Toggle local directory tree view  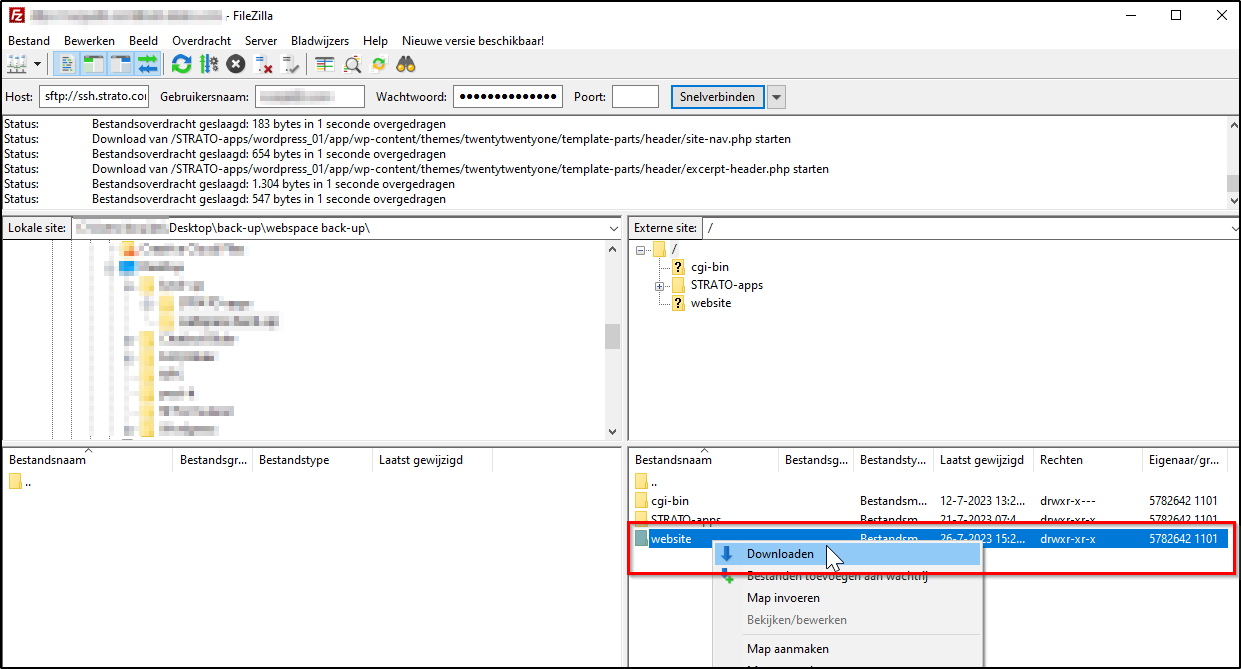click(94, 64)
